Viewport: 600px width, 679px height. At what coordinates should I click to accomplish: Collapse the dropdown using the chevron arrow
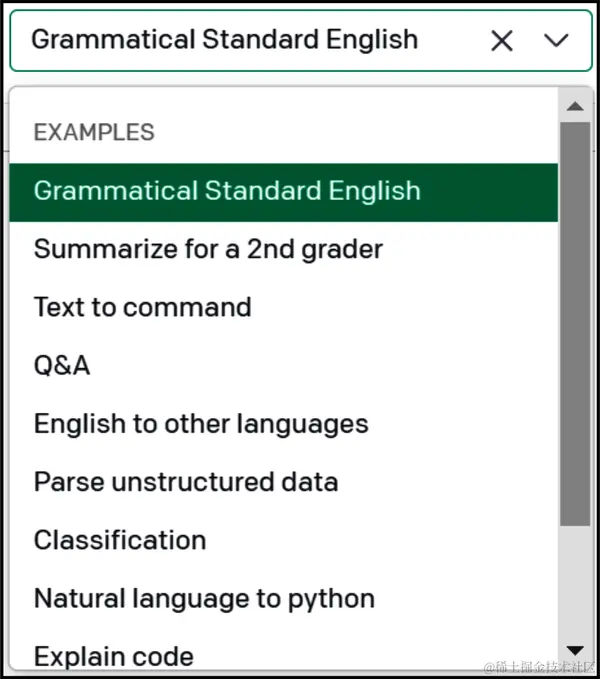click(x=556, y=40)
